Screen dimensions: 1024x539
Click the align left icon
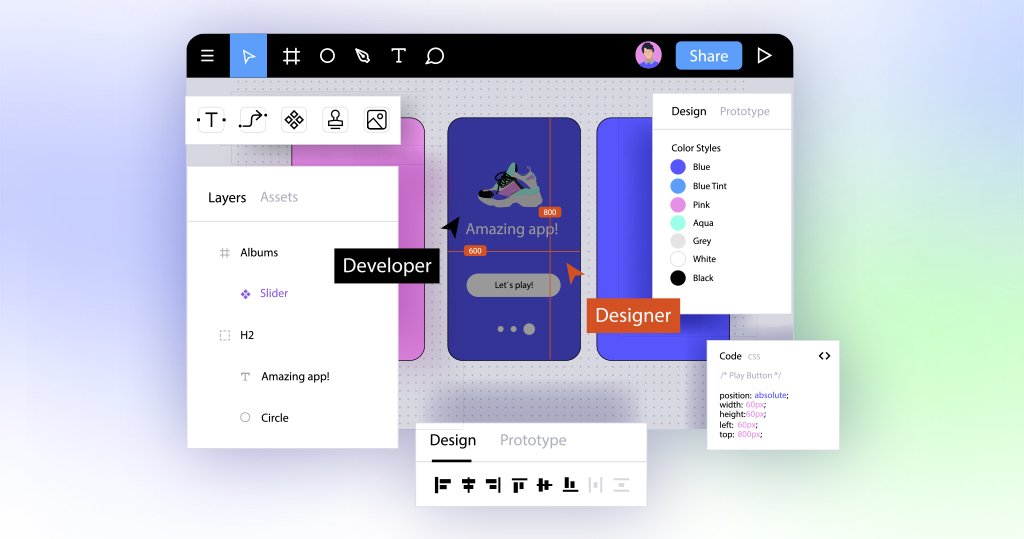click(442, 485)
